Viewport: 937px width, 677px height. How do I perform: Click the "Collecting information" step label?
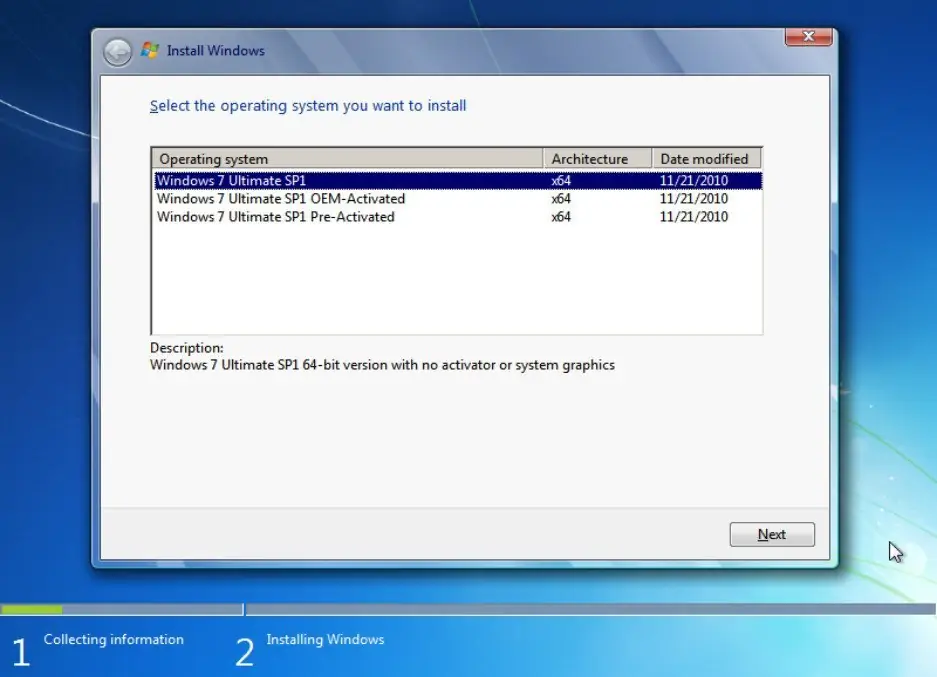(113, 639)
